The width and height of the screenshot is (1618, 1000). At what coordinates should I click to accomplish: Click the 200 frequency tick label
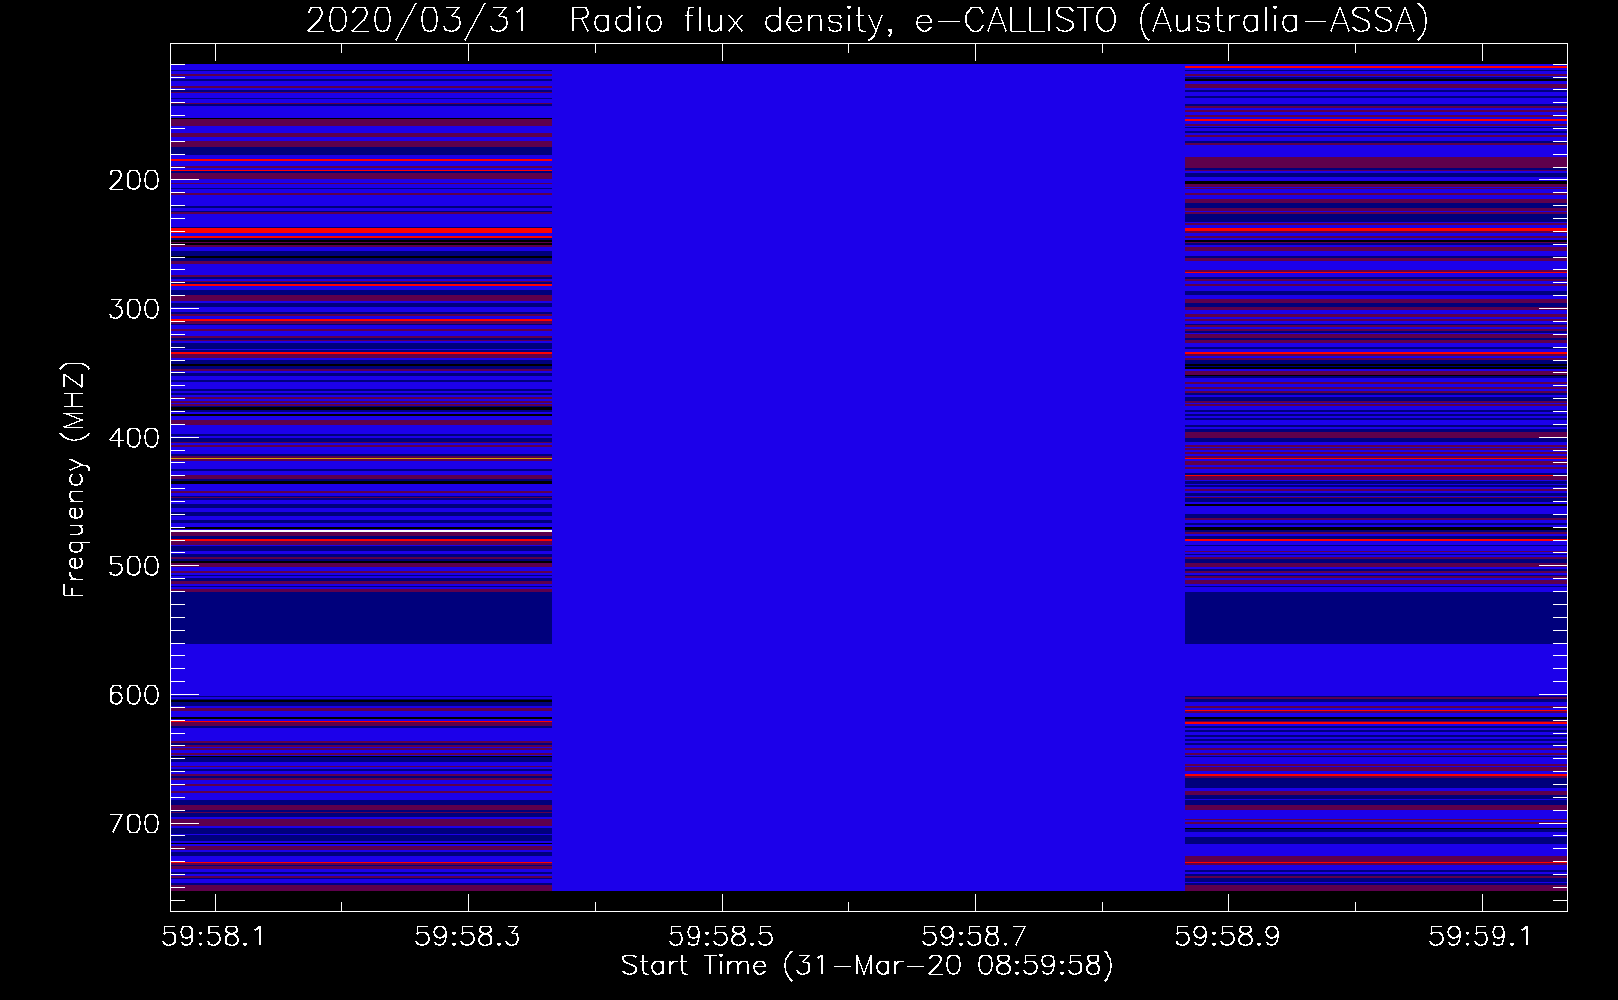[134, 180]
